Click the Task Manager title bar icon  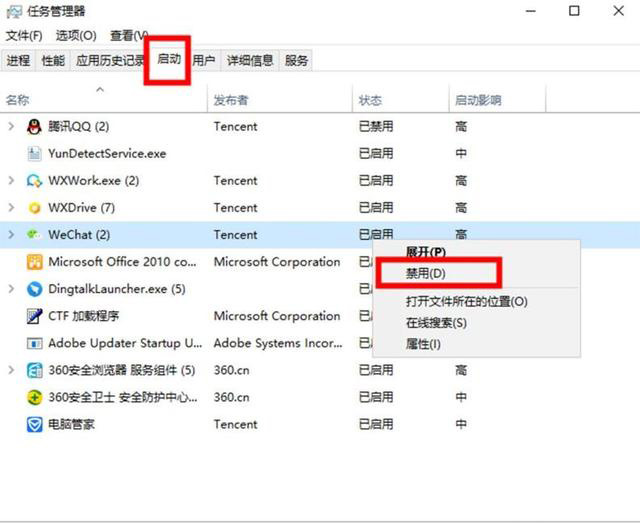[14, 11]
